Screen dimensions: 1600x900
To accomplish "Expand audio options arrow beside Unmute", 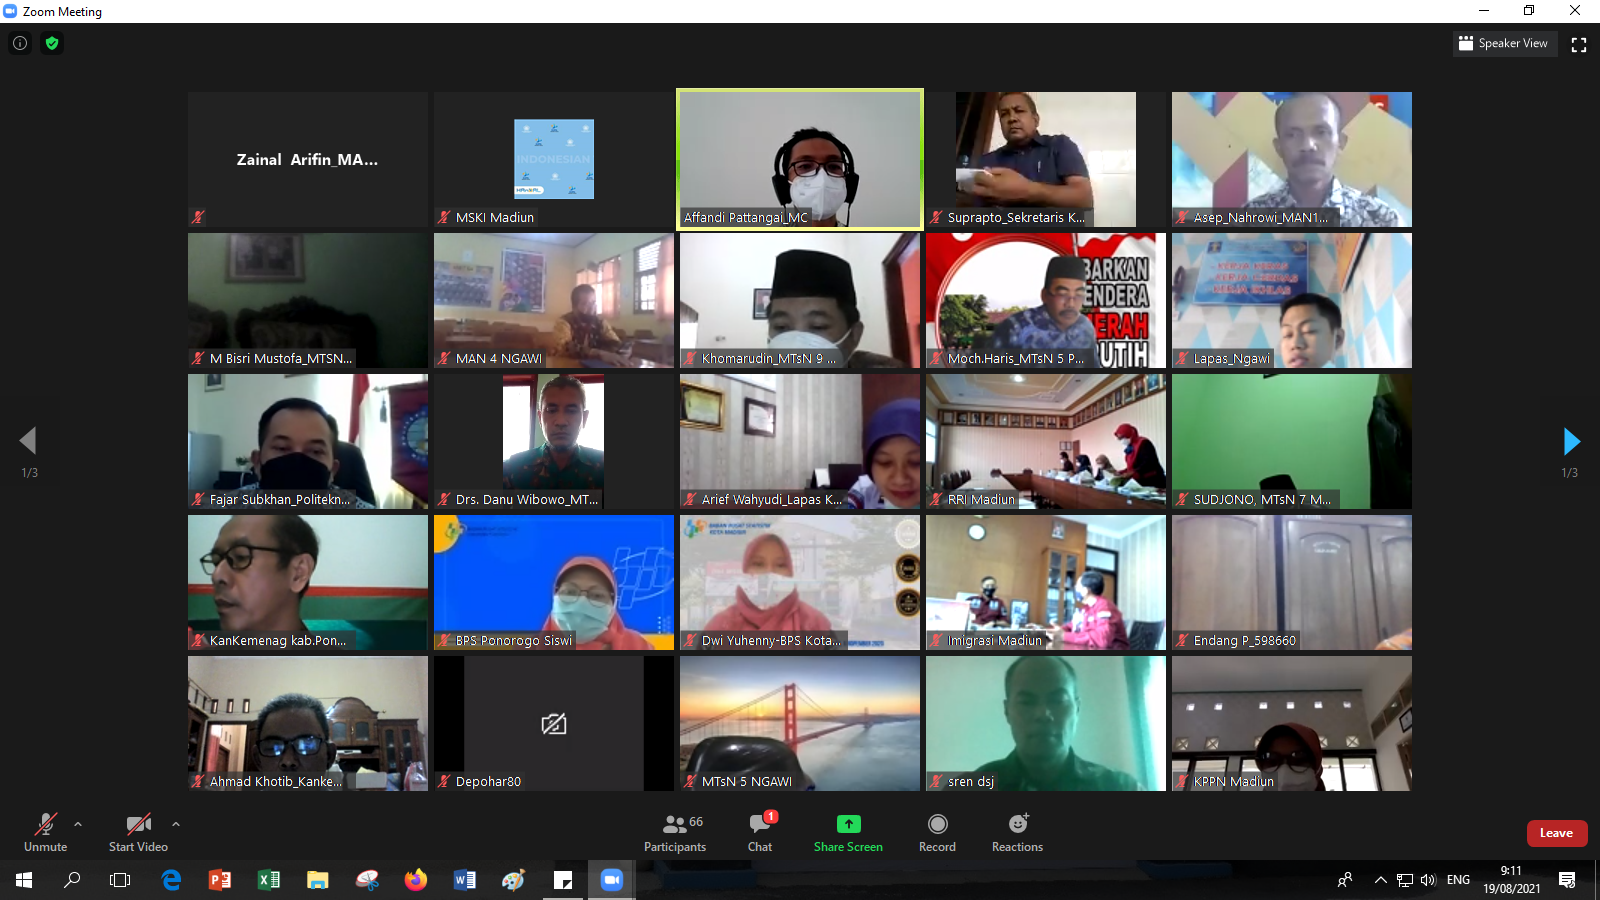I will (x=78, y=825).
